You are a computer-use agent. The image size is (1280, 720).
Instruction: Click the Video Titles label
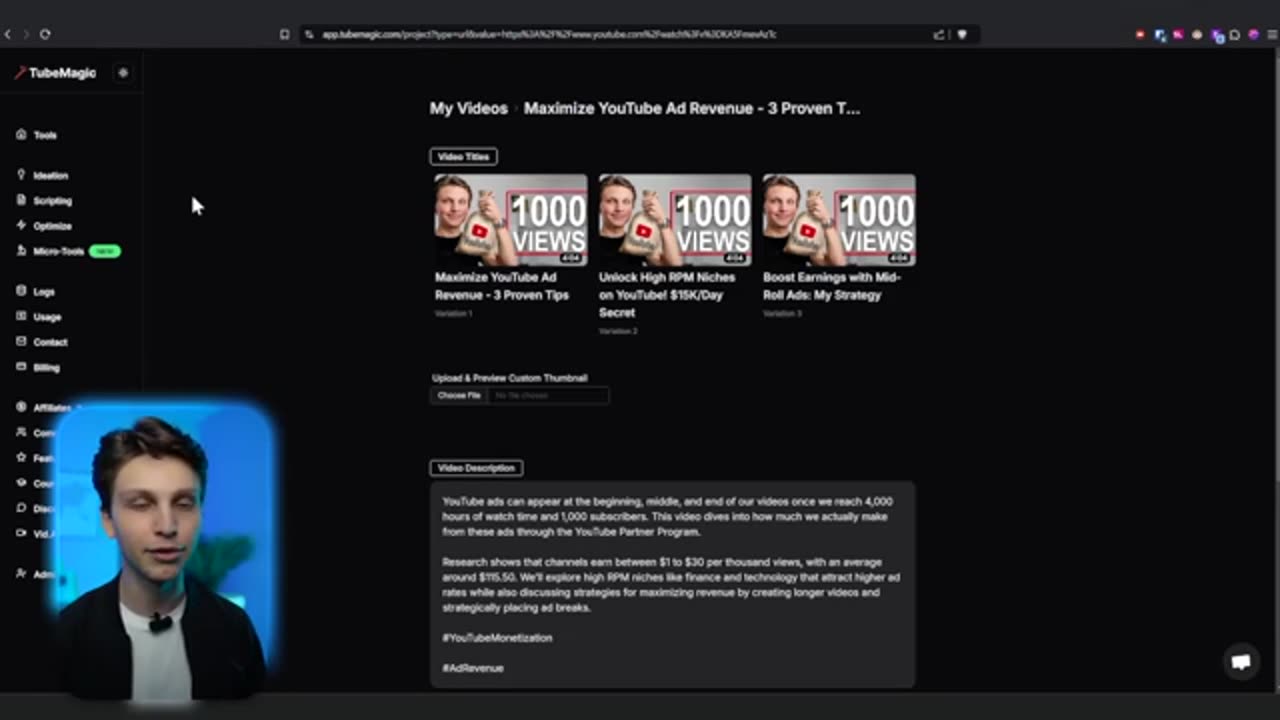click(x=464, y=156)
